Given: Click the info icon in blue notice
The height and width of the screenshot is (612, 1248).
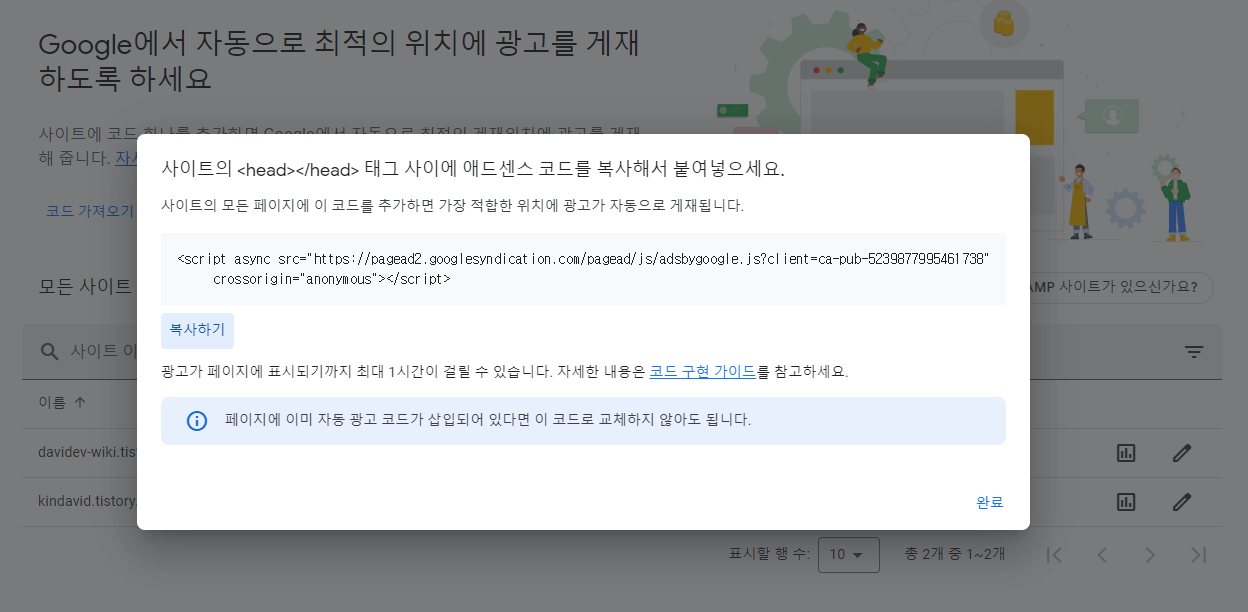Looking at the screenshot, I should [x=197, y=421].
